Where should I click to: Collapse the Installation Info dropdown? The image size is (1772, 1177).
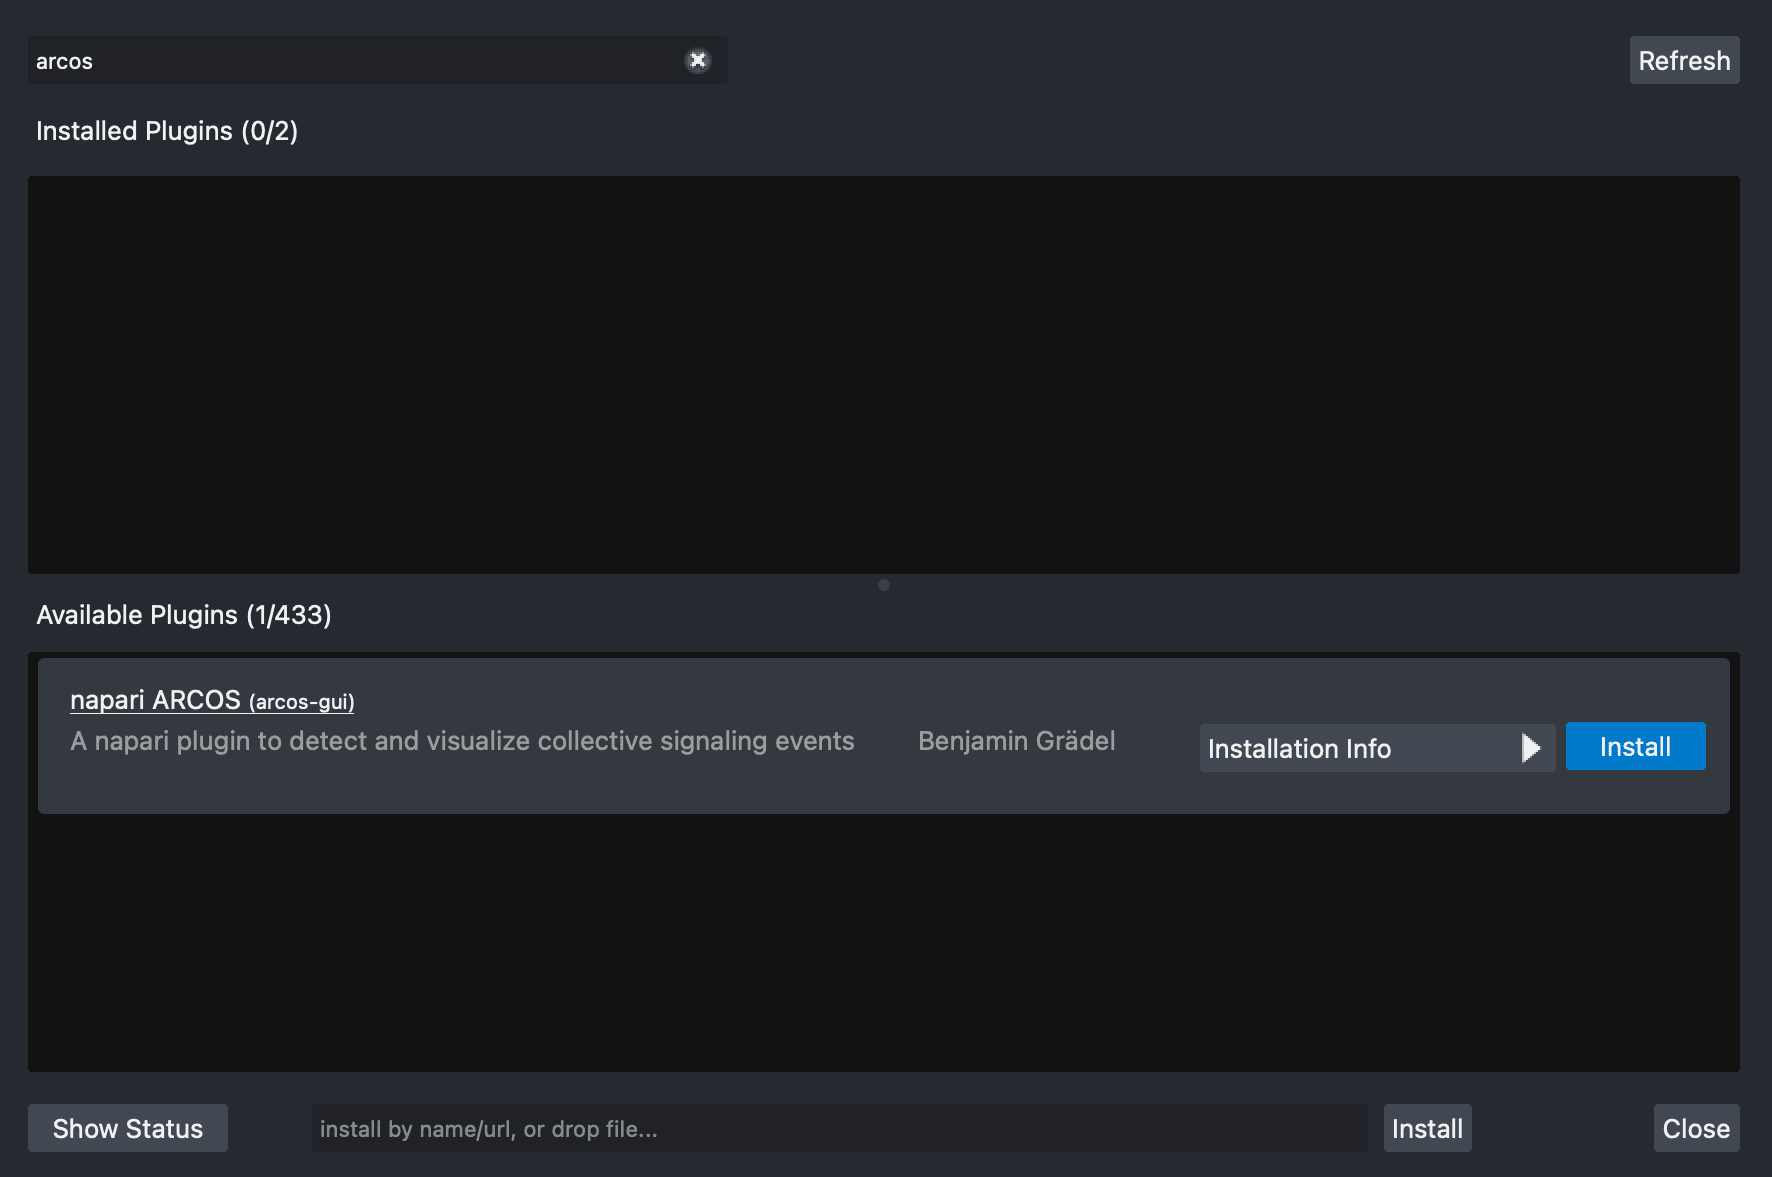pos(1376,747)
